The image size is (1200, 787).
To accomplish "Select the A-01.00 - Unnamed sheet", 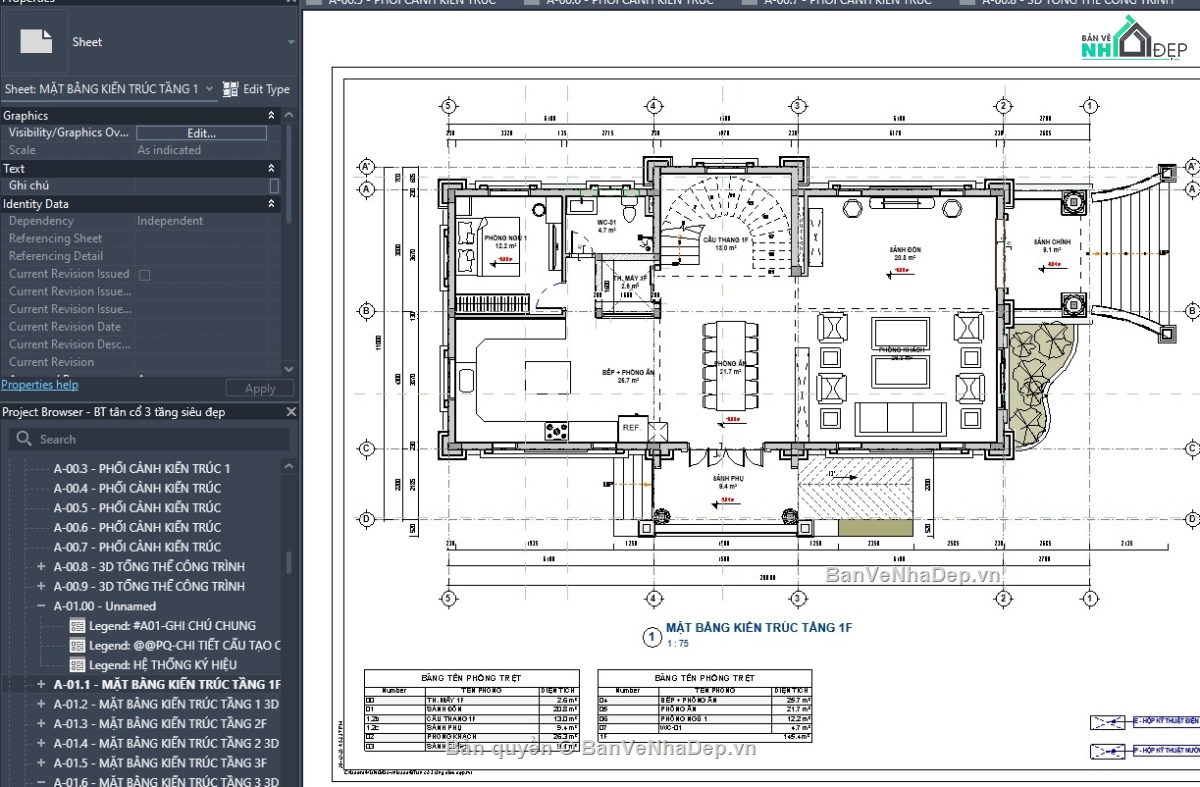I will coord(105,606).
